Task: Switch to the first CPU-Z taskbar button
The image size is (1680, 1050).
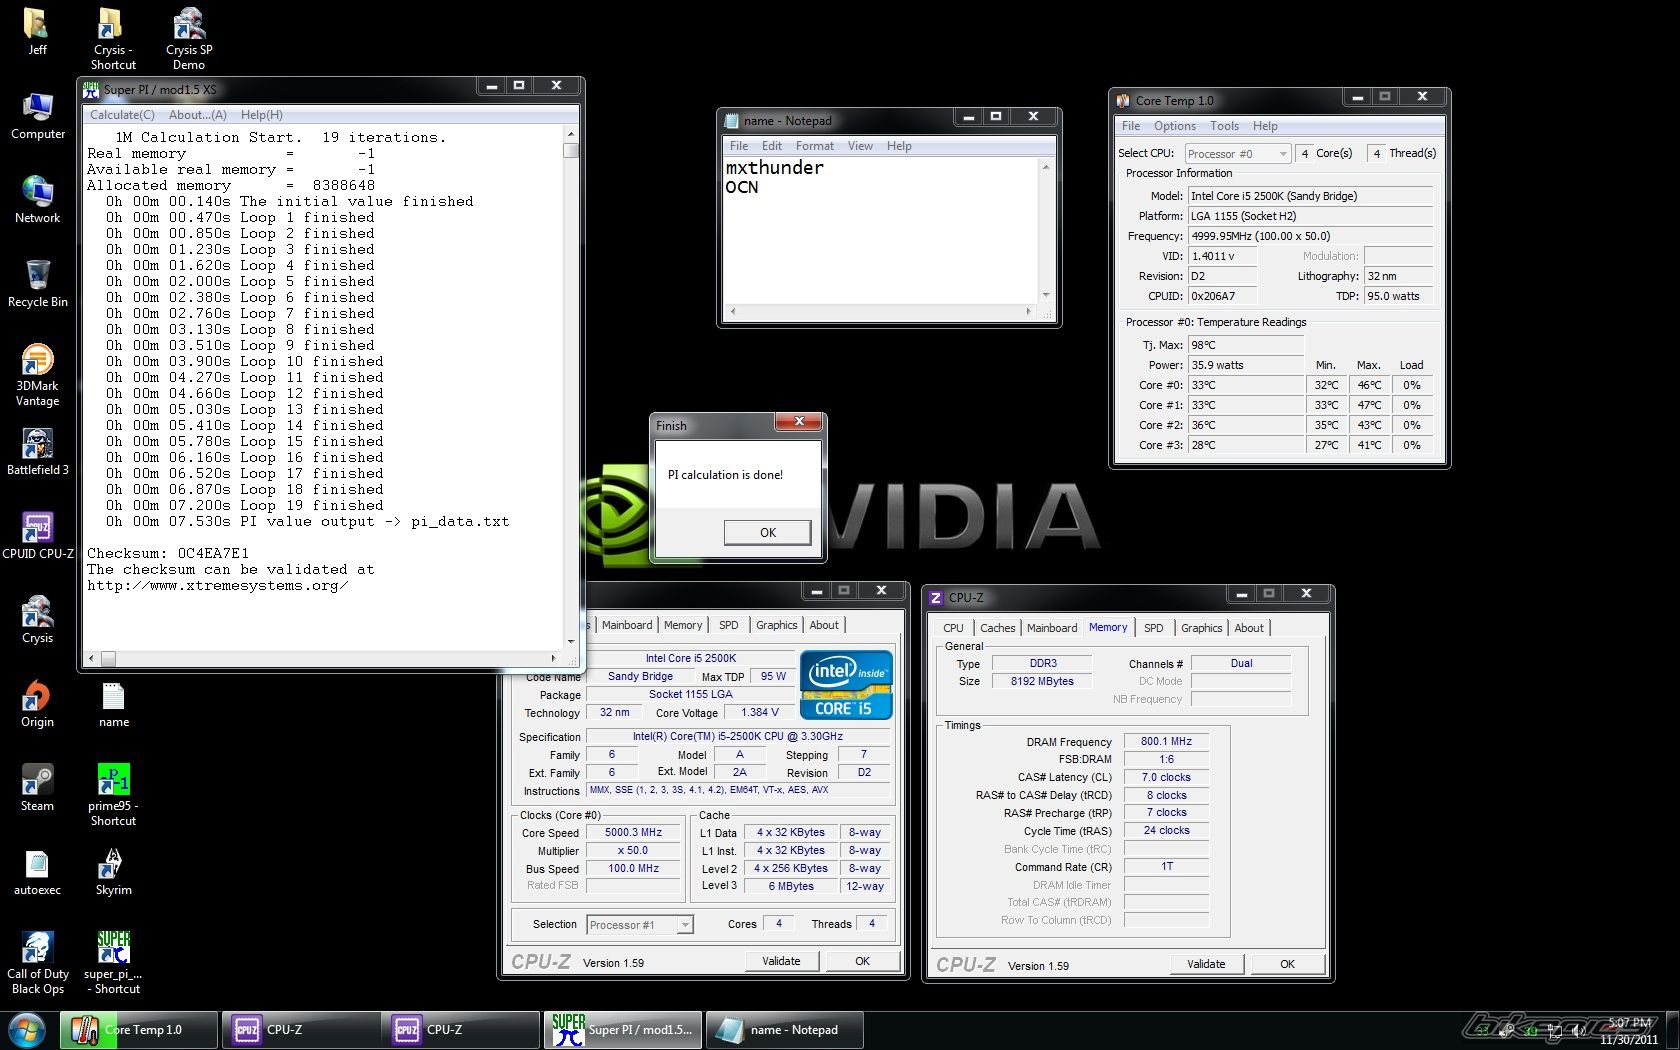Action: click(x=300, y=1030)
